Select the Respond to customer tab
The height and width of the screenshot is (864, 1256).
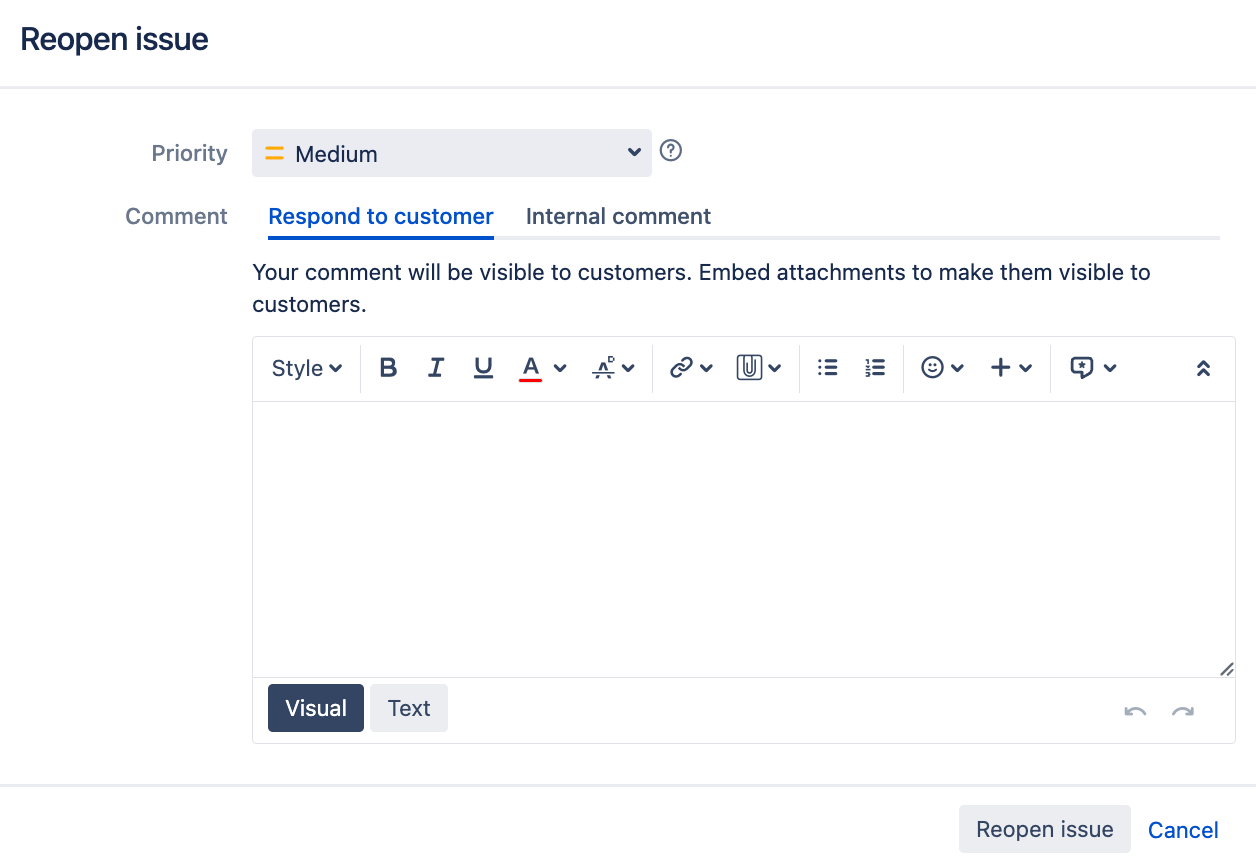[381, 216]
